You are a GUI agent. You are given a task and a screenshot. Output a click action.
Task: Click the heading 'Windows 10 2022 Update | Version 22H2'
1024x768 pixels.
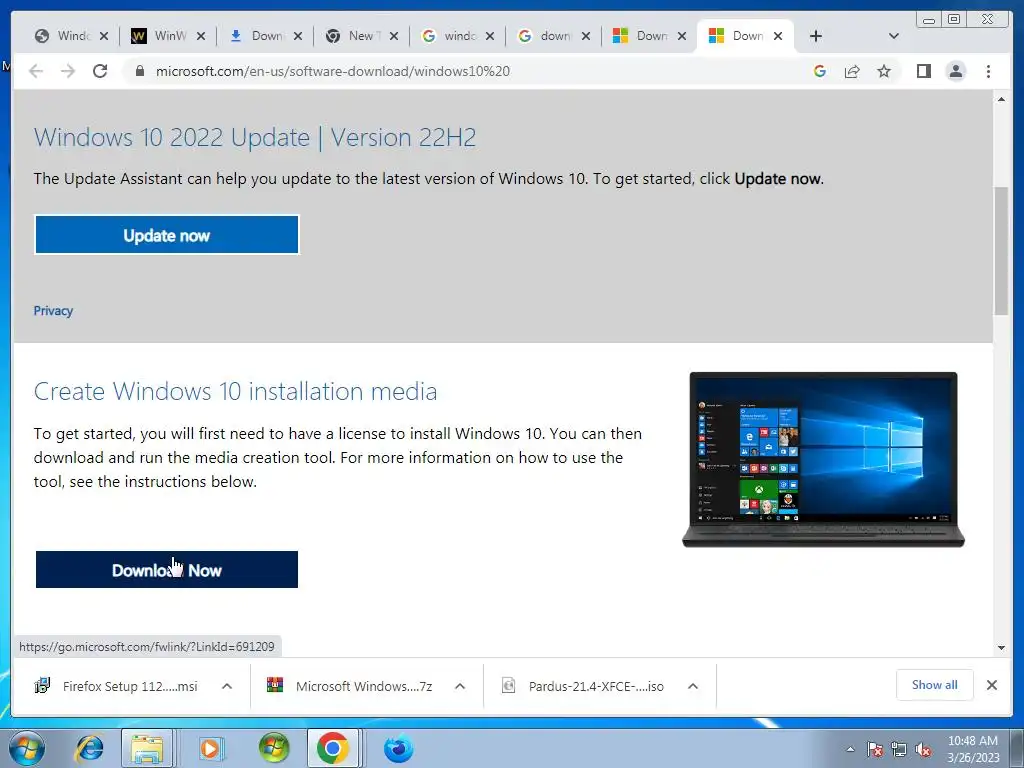pos(255,138)
